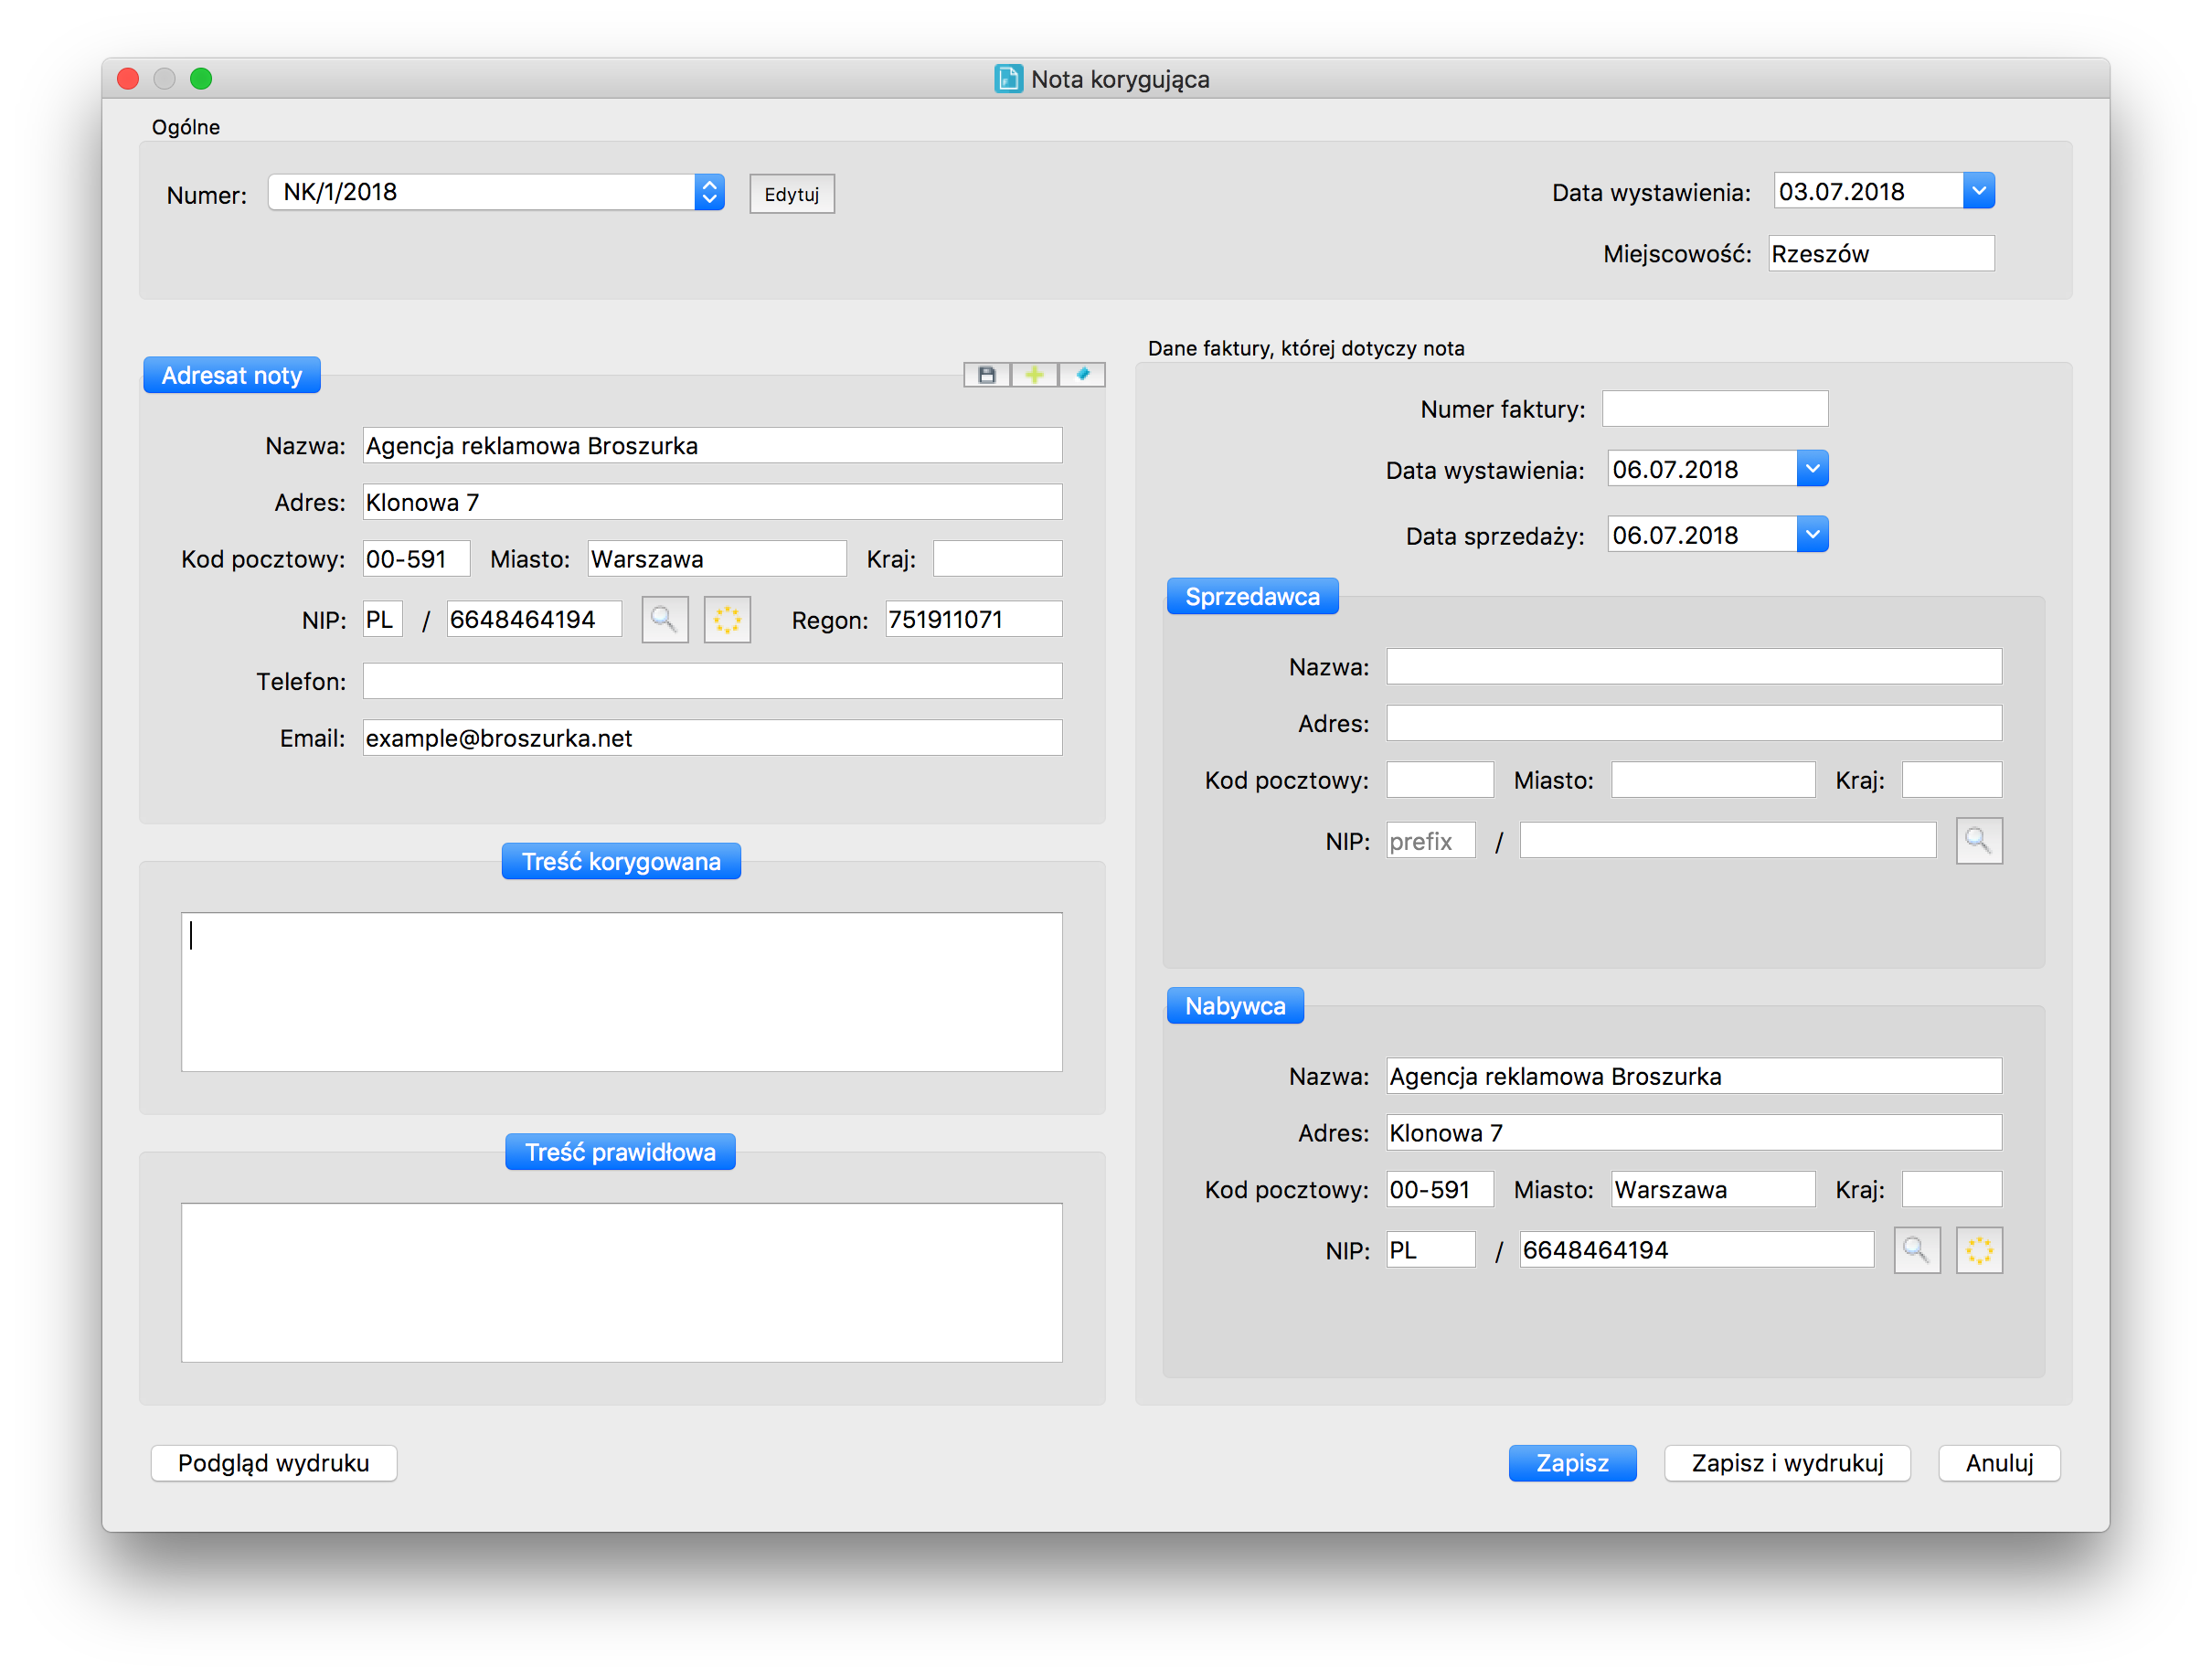
Task: Click the document icon in the title bar
Action: click(x=1008, y=79)
